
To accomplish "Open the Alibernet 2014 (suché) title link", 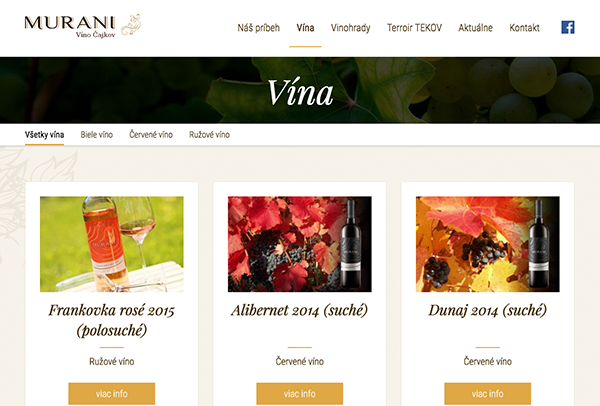I will tap(300, 310).
